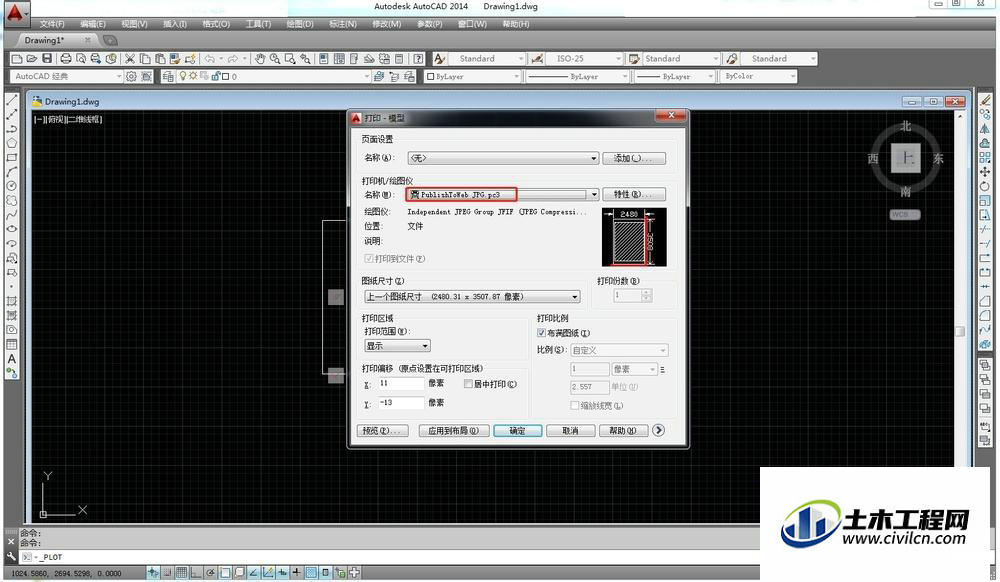Click the Undo arrow icon

[x=209, y=59]
